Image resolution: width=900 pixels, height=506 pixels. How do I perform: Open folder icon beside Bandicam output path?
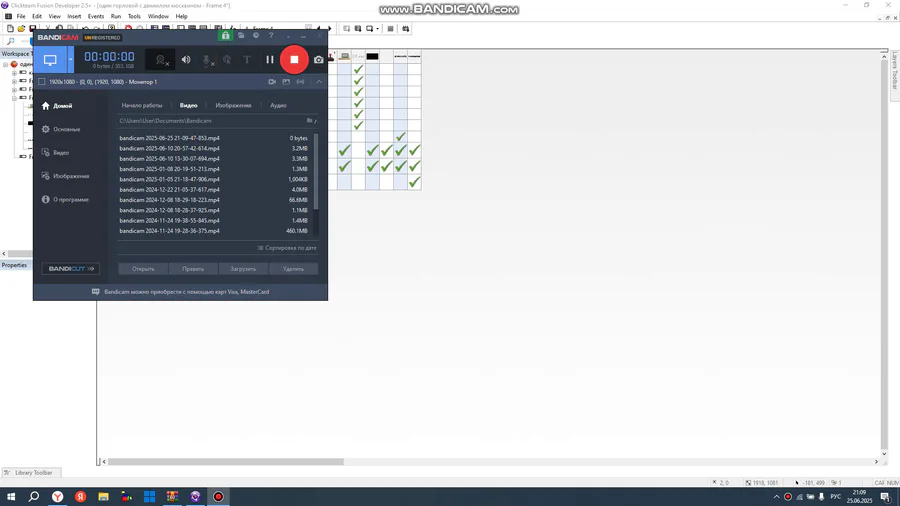click(310, 121)
